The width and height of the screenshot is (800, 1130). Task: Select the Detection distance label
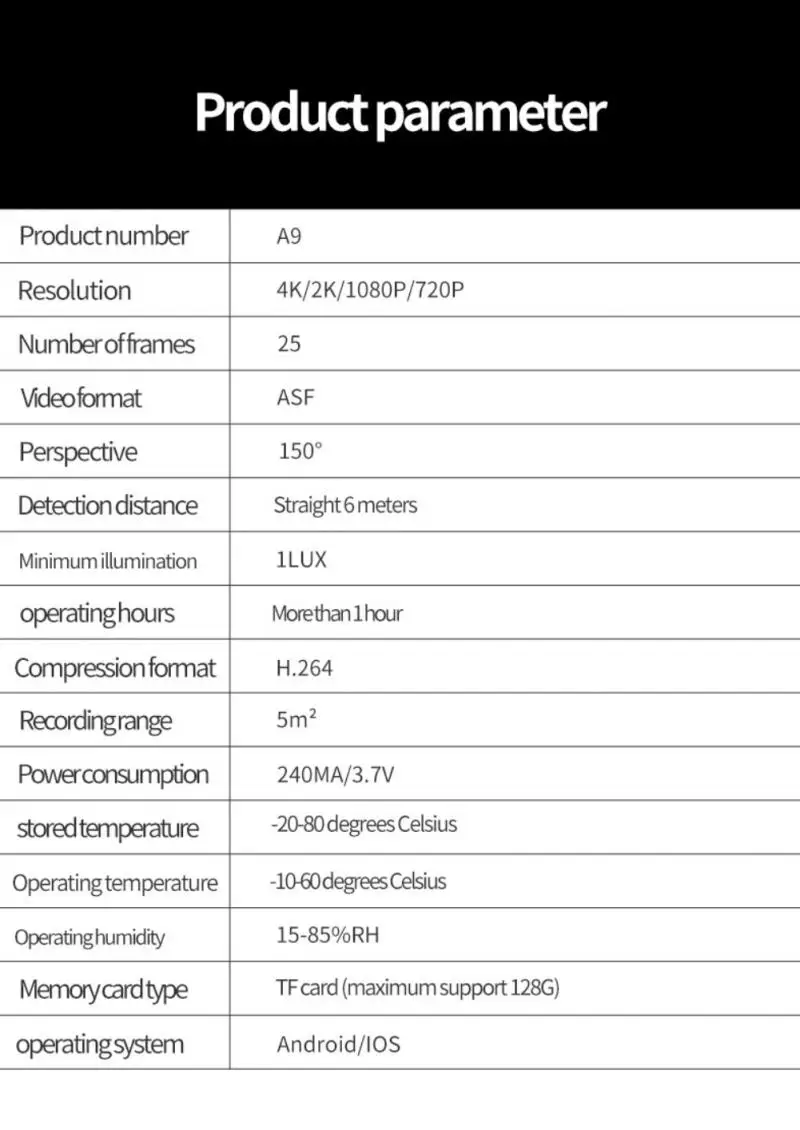click(107, 506)
